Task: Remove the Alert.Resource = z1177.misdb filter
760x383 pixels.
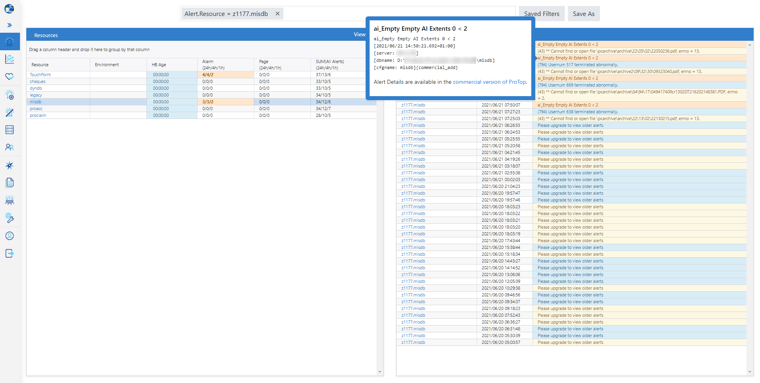Action: 278,14
